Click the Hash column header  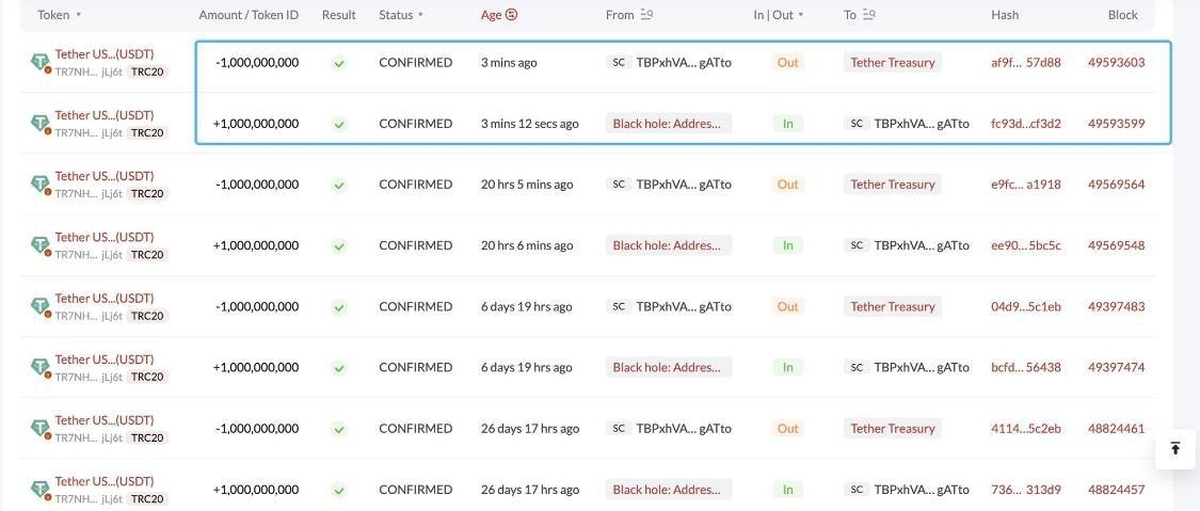point(1005,15)
